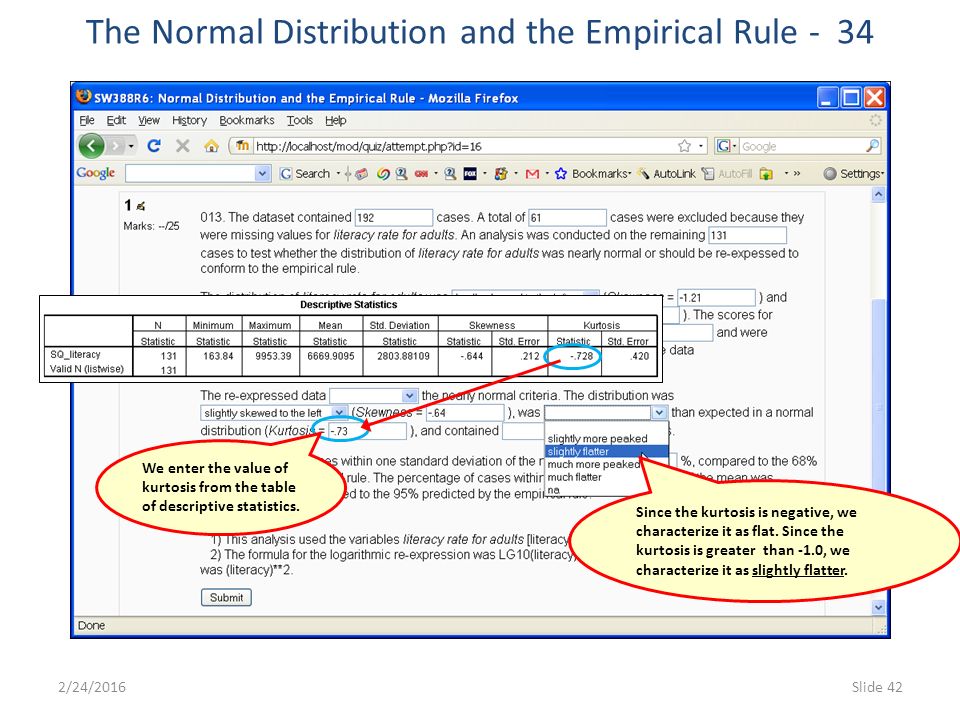Open the Google toolbar Settings menu
Image resolution: width=960 pixels, height=720 pixels.
tap(853, 174)
